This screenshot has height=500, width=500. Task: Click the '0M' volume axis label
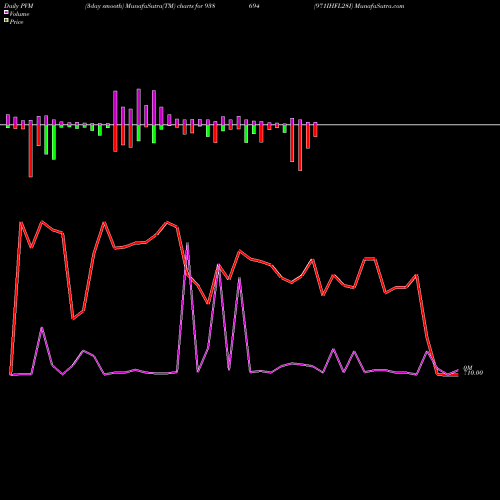tap(468, 368)
